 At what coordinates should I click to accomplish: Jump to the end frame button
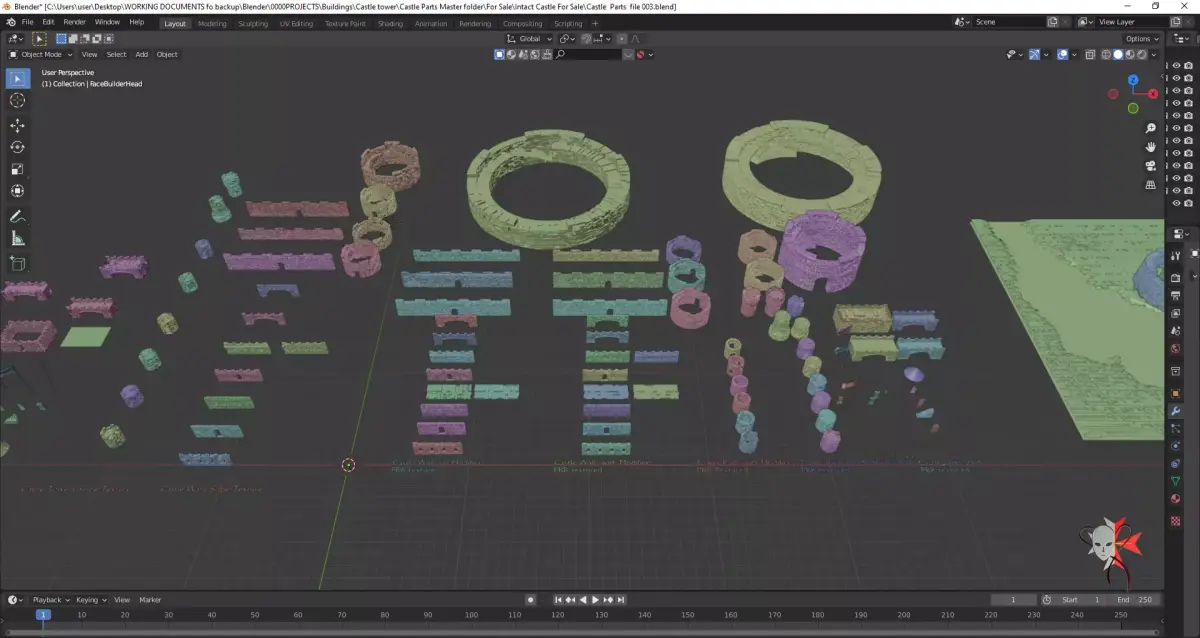(x=621, y=600)
